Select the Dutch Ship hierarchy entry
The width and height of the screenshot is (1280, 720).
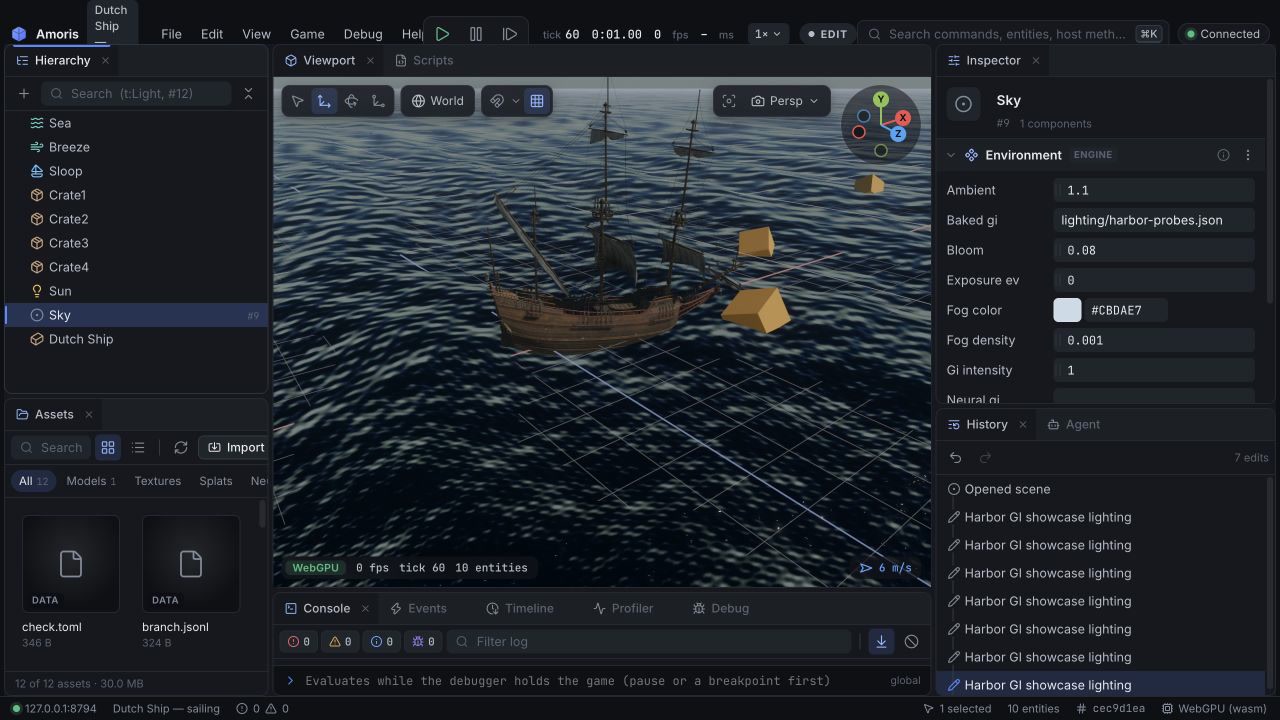[x=136, y=339]
